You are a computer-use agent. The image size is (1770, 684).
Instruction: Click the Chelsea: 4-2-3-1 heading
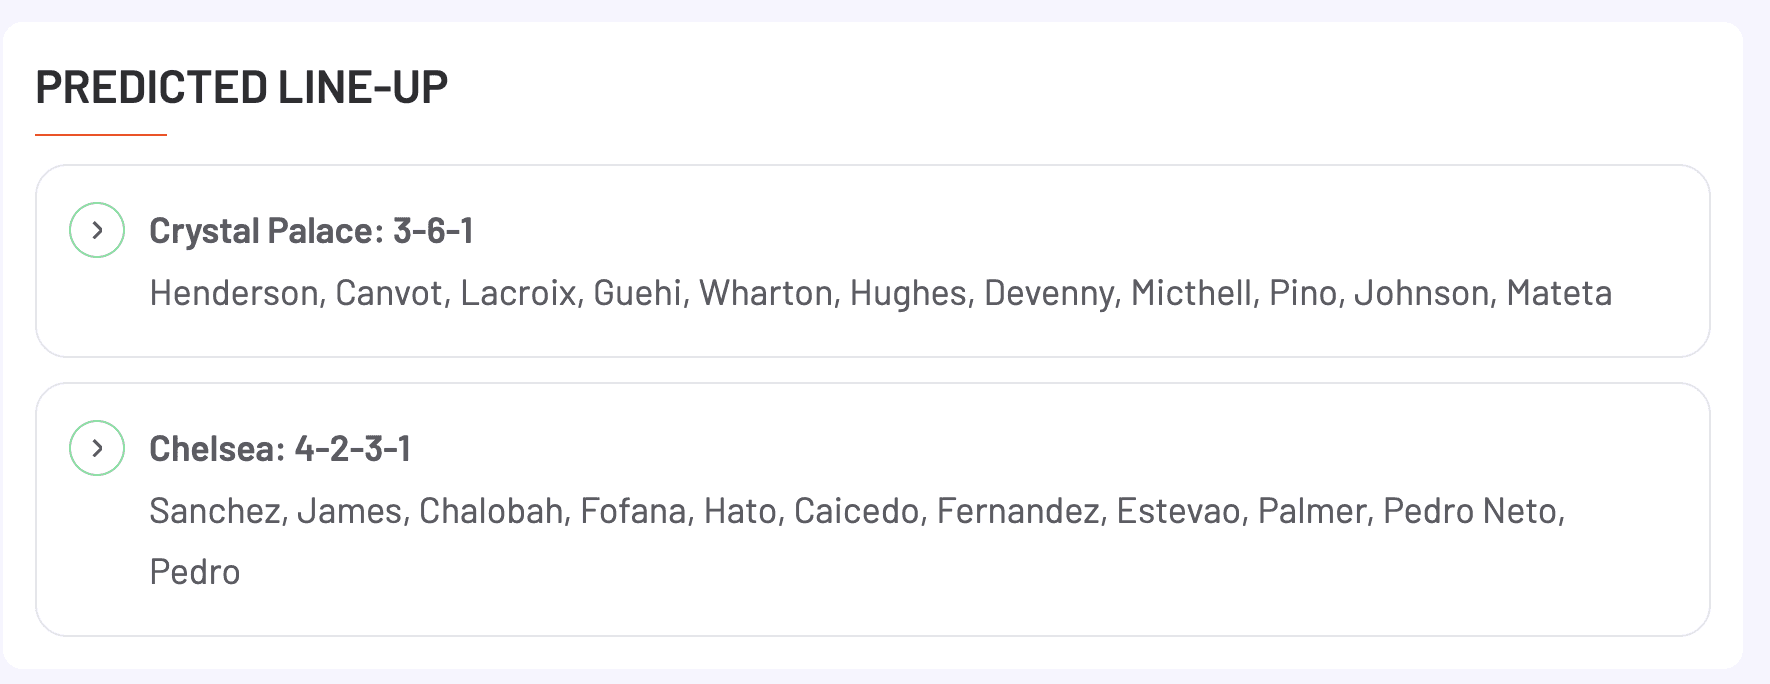click(x=280, y=449)
